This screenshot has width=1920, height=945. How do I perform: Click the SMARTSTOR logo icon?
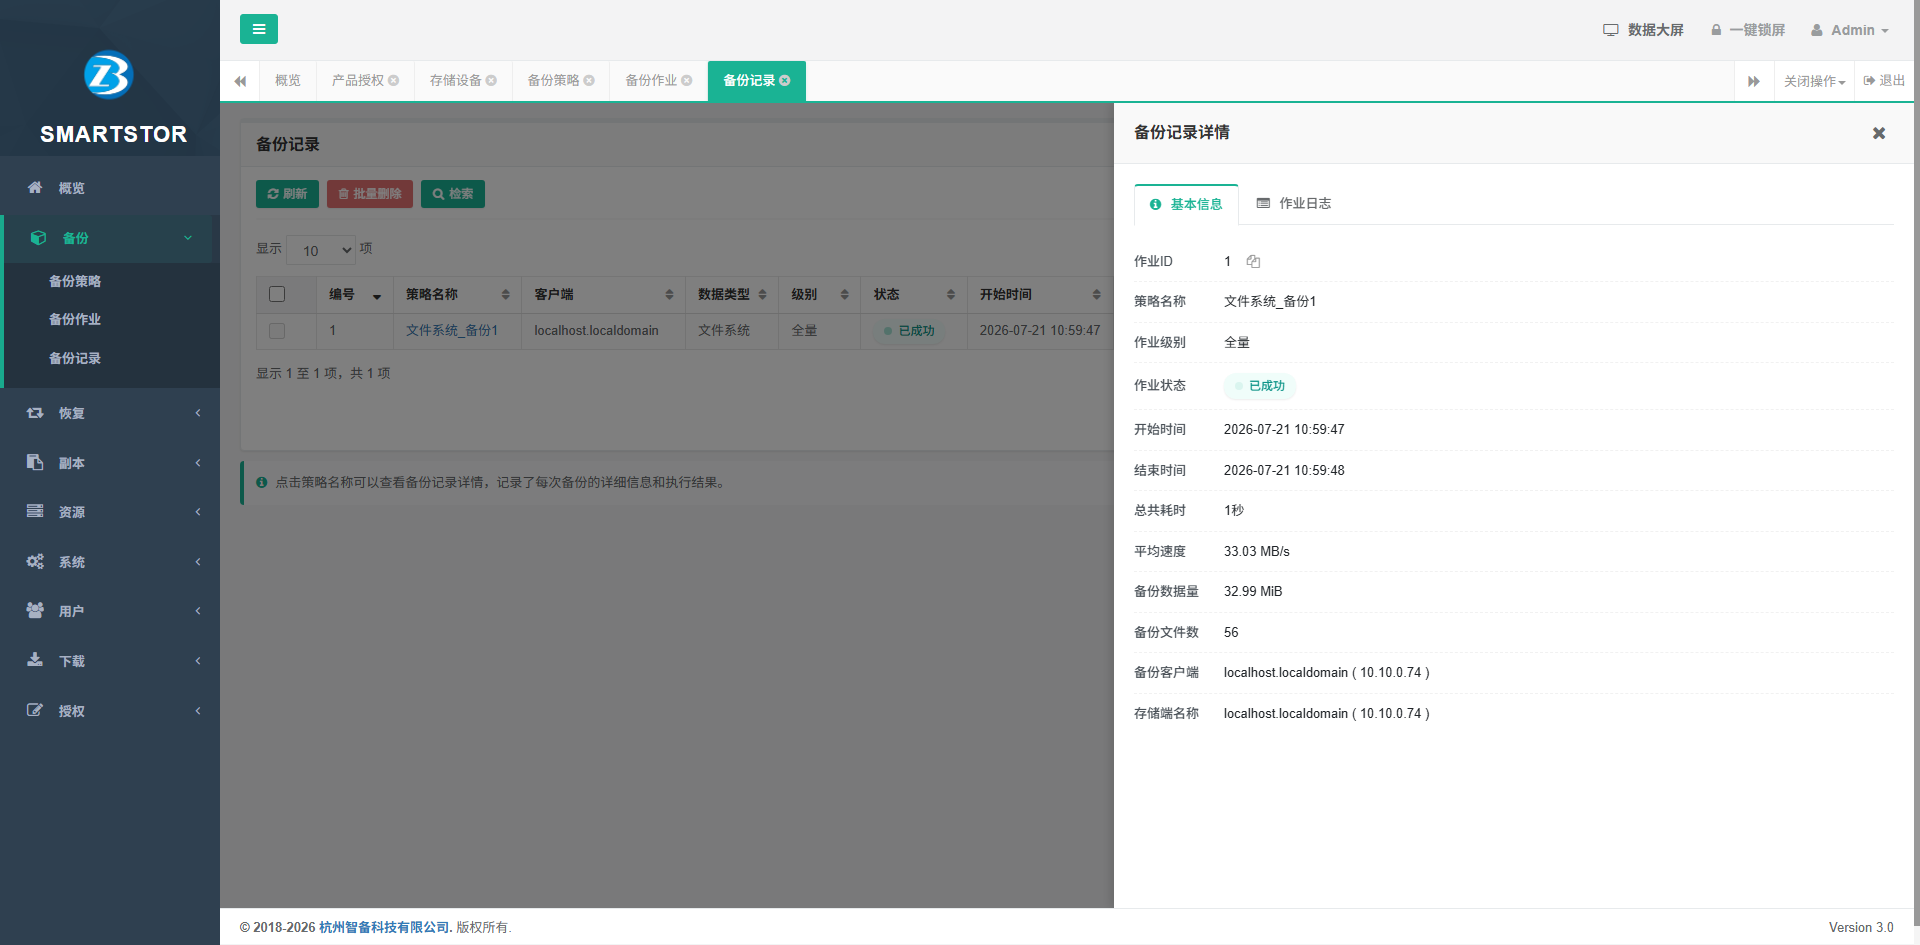coord(109,75)
